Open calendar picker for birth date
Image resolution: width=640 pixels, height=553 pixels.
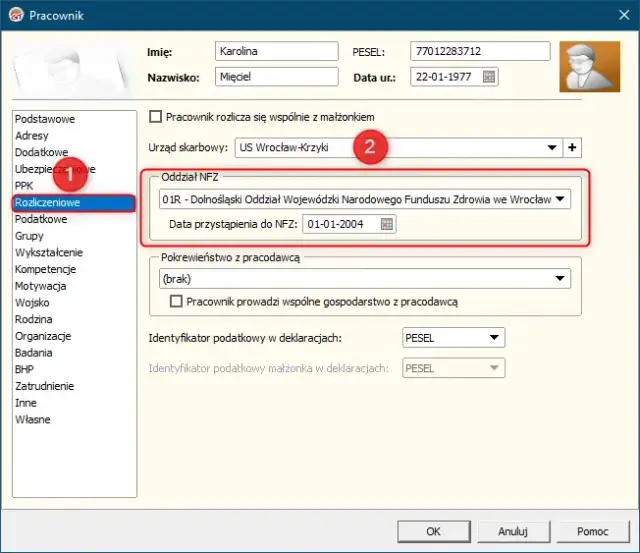coord(489,77)
